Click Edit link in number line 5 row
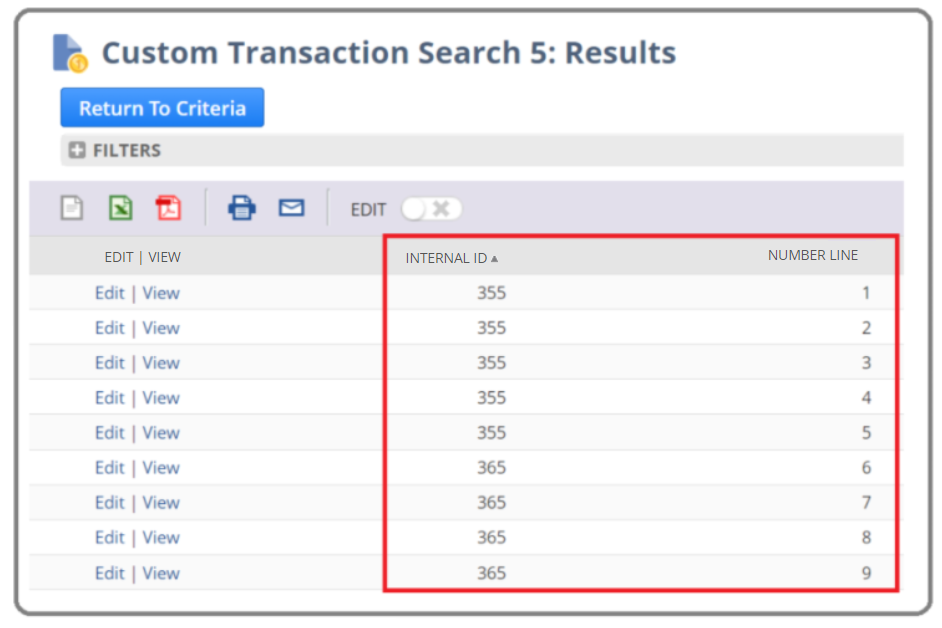The width and height of the screenshot is (942, 628). pos(110,432)
